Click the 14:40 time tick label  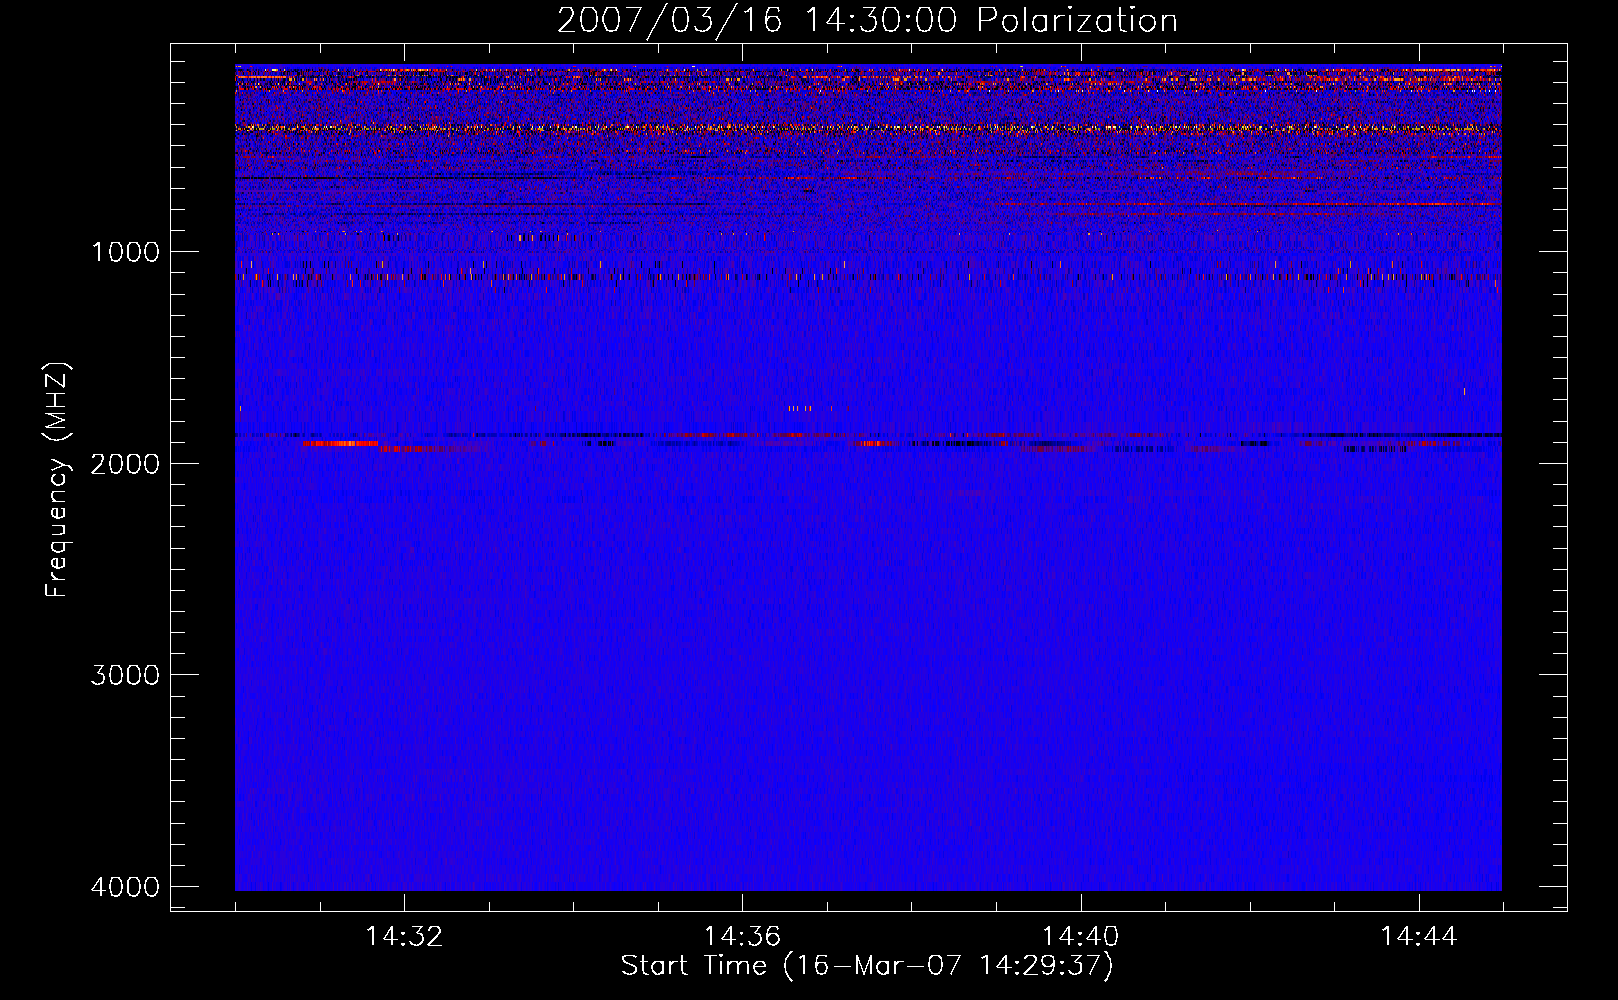pos(1081,937)
